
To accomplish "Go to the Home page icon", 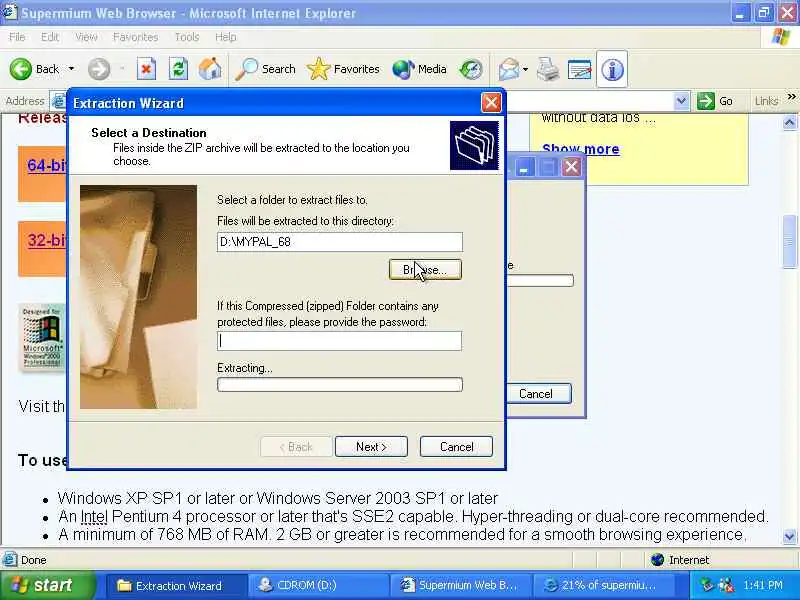I will pos(210,69).
